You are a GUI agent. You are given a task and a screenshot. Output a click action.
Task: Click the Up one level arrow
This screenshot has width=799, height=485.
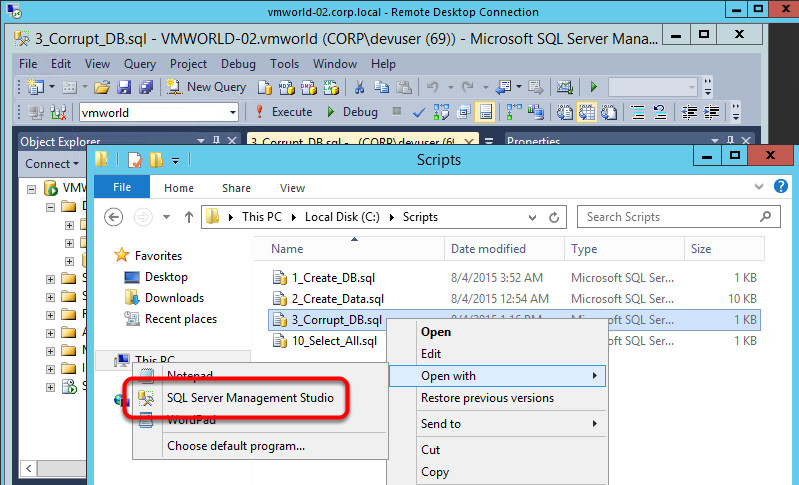click(x=189, y=218)
